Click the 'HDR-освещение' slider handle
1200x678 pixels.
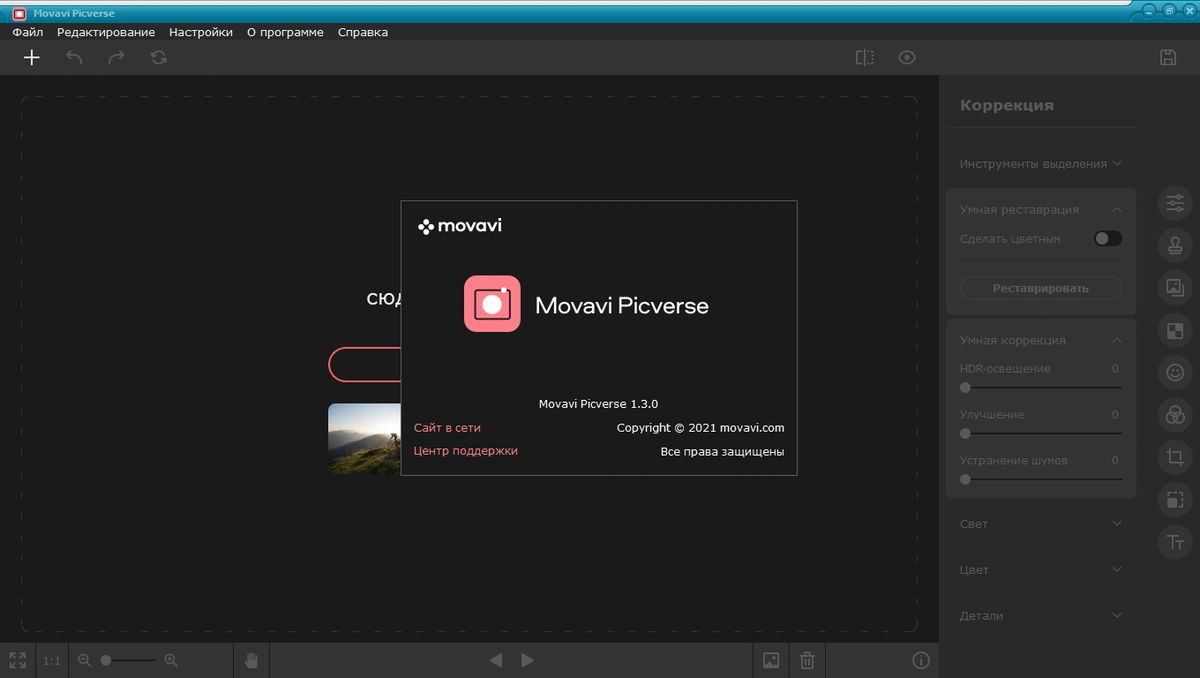coord(965,387)
